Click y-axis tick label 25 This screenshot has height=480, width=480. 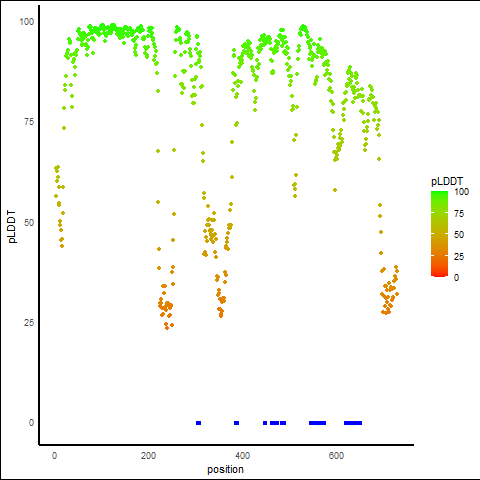point(29,323)
